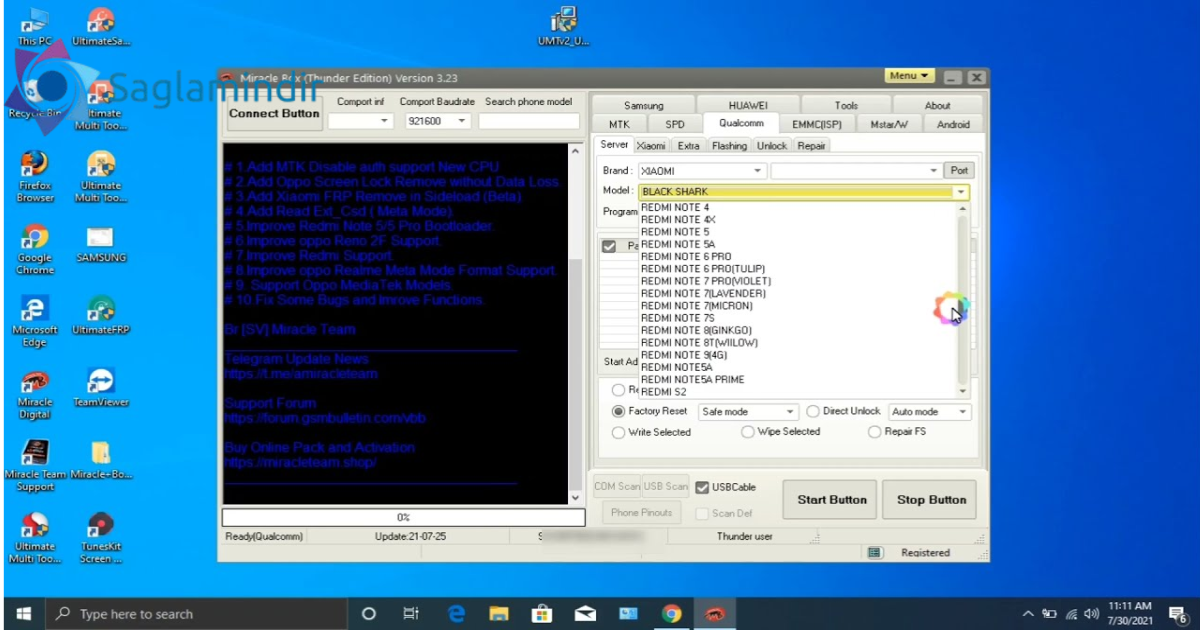
Task: Open the Windows Start menu
Action: (x=23, y=613)
